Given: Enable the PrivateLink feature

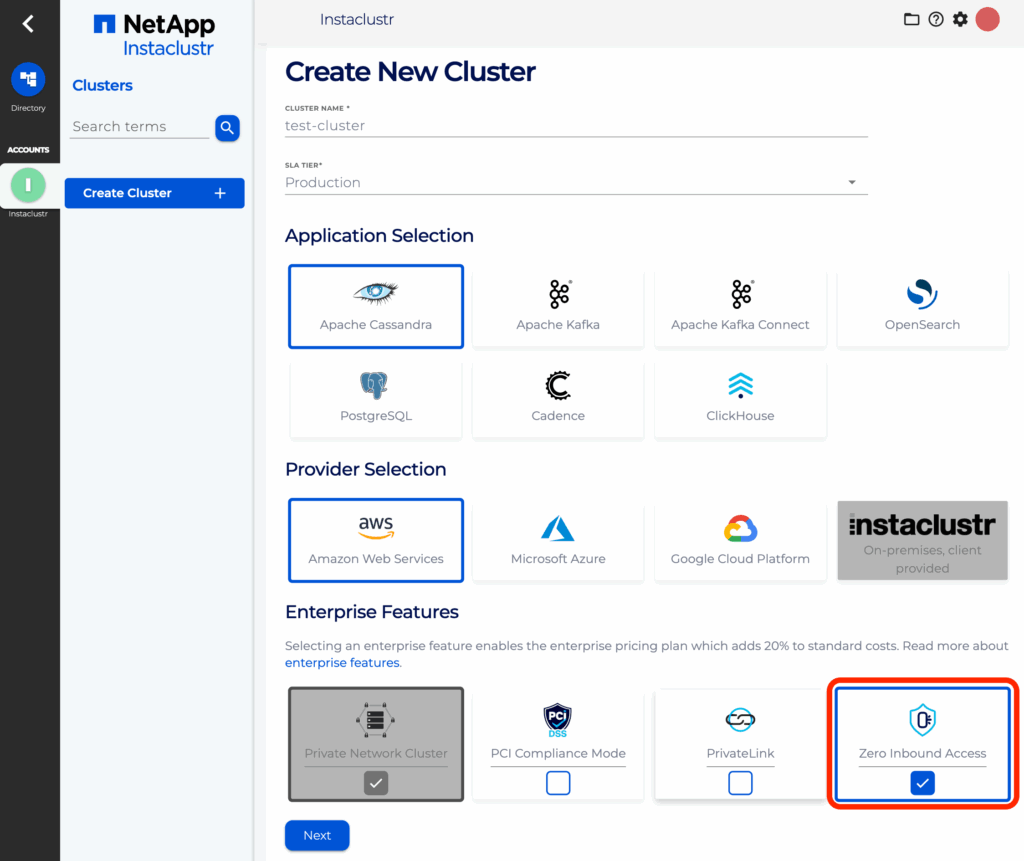Looking at the screenshot, I should click(x=739, y=783).
